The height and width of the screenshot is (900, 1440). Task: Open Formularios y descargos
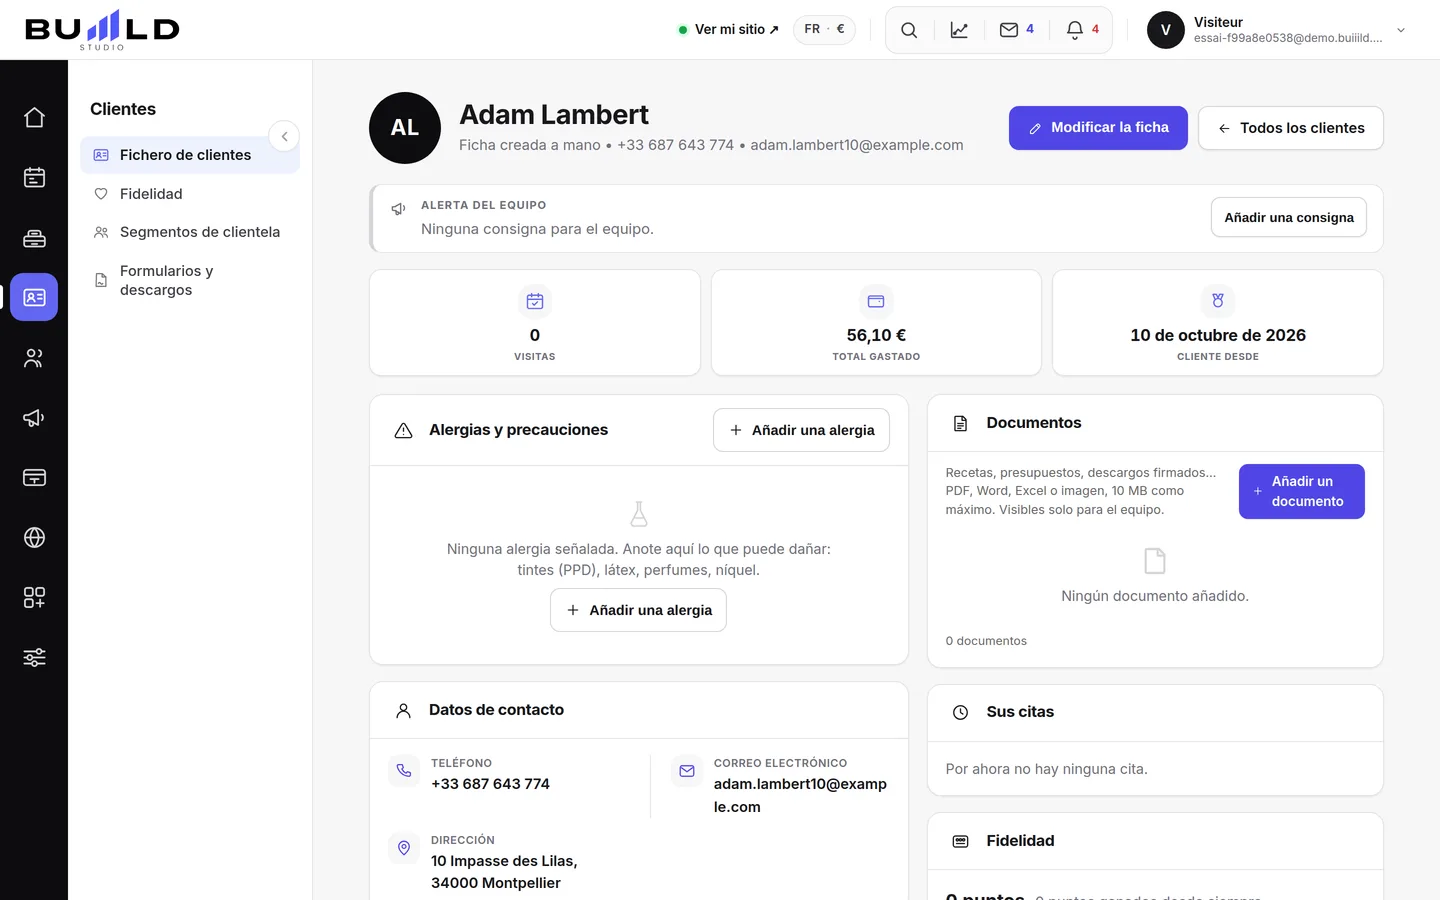pyautogui.click(x=190, y=280)
